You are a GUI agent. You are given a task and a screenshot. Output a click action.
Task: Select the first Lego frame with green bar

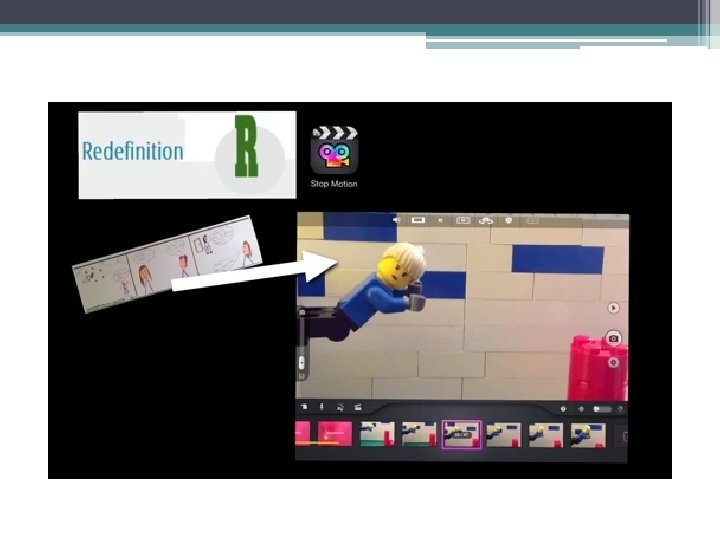tap(377, 434)
